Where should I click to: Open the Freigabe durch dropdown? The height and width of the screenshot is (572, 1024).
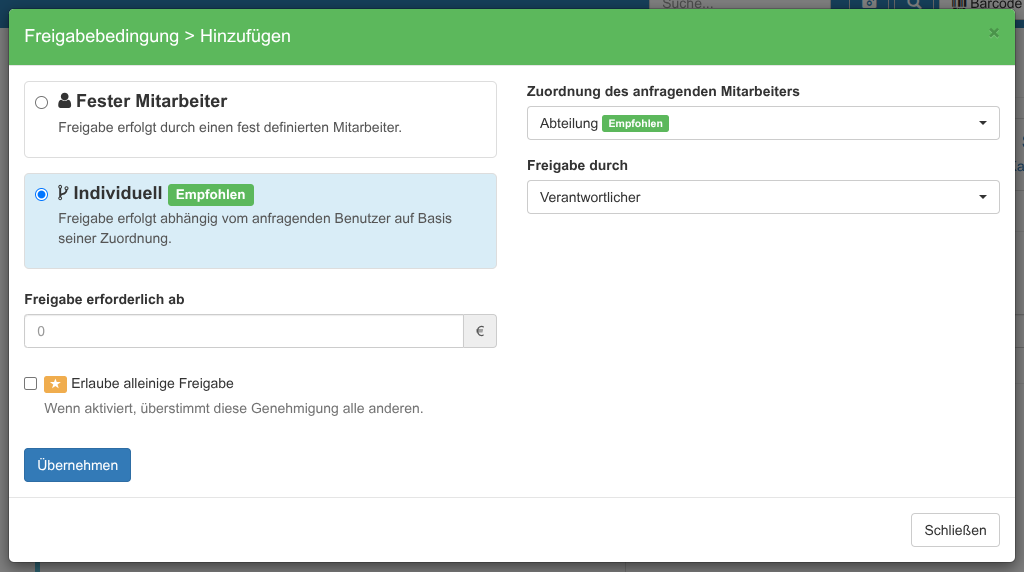point(762,197)
